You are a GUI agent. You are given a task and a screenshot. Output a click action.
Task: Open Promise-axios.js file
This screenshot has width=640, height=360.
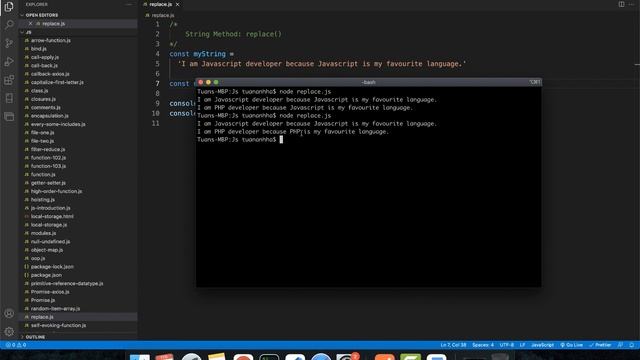[50, 292]
